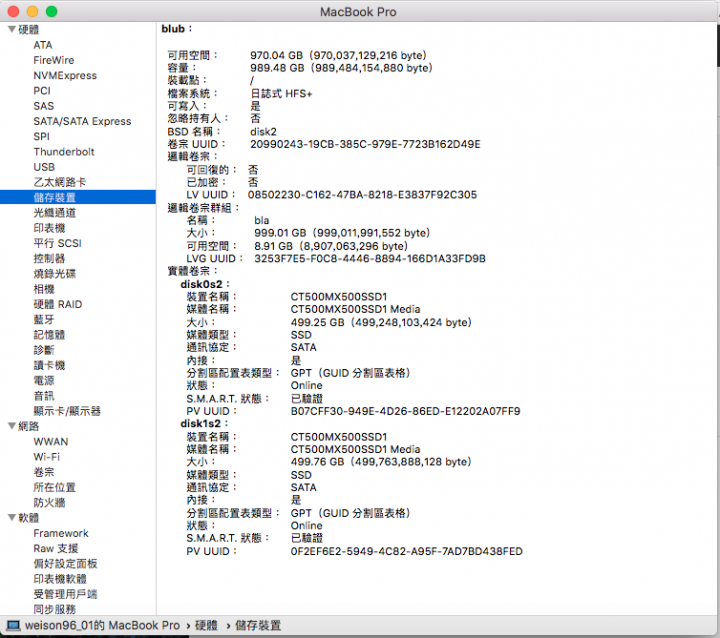Screen dimensions: 720x638
Task: Select Raw 支援 entry
Action: 56,548
